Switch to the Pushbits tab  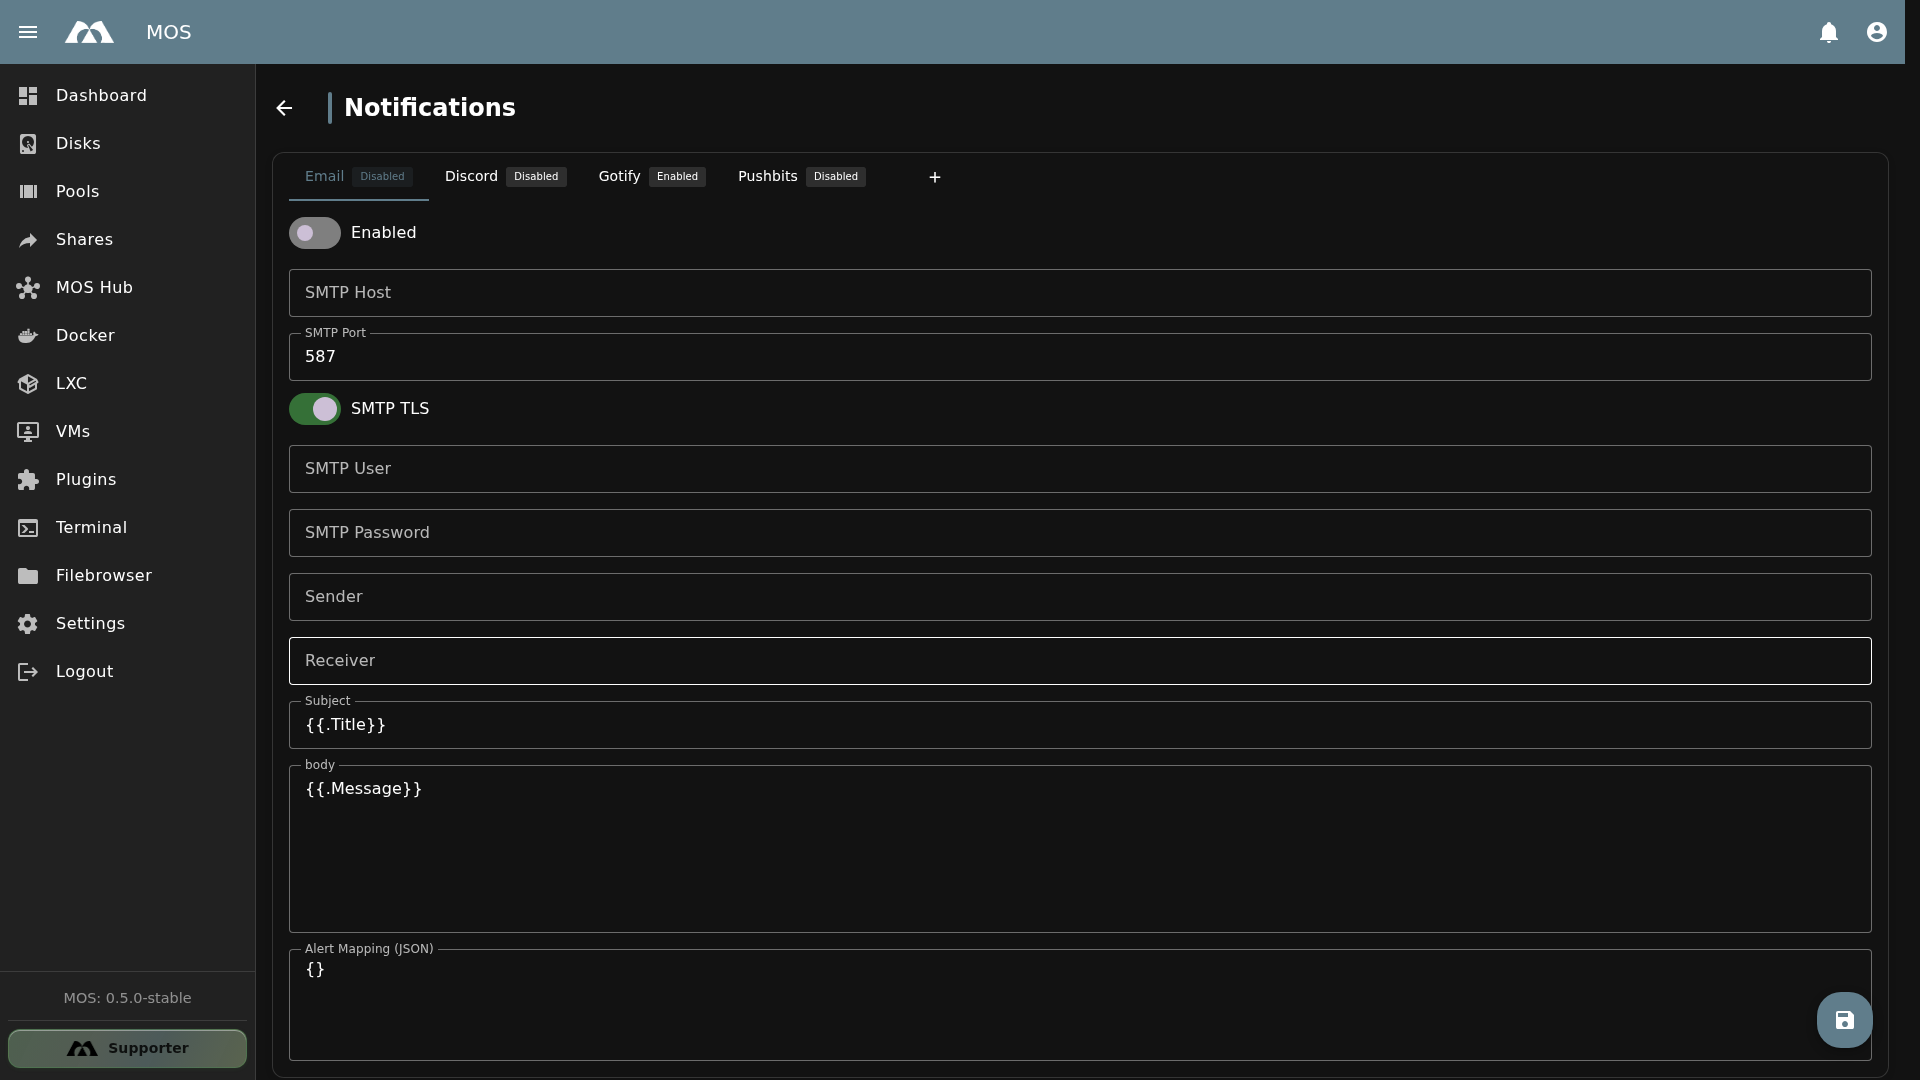click(801, 177)
